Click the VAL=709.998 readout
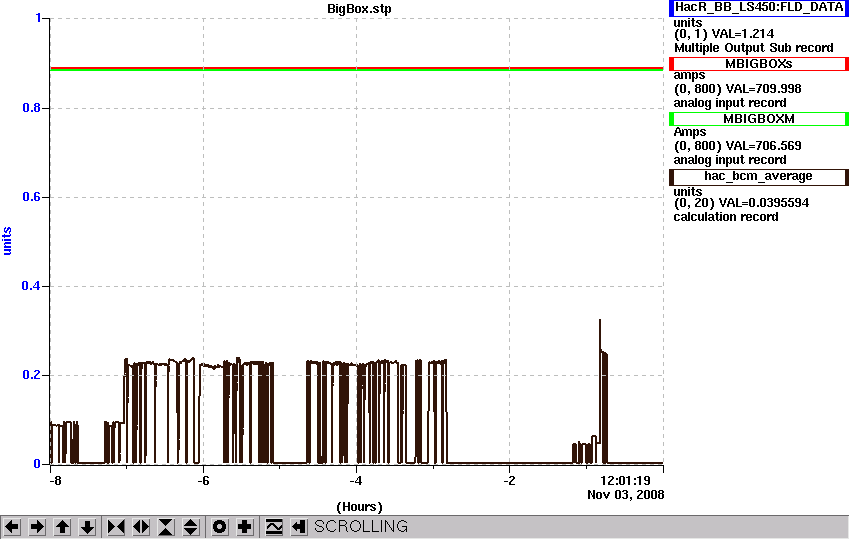The image size is (849, 539). pyautogui.click(x=763, y=89)
